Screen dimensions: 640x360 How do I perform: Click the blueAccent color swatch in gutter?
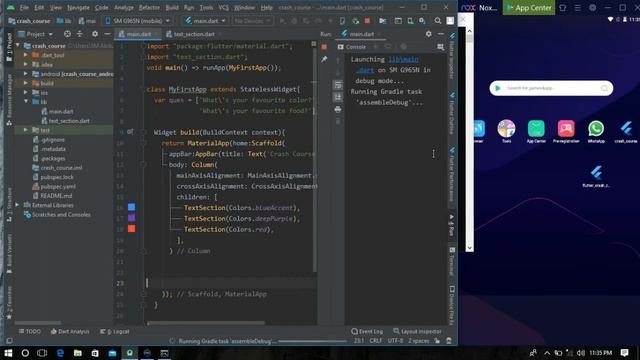click(x=131, y=207)
